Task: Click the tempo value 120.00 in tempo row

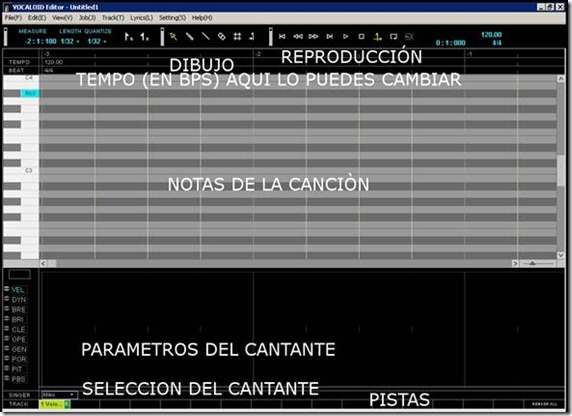Action: click(x=54, y=62)
